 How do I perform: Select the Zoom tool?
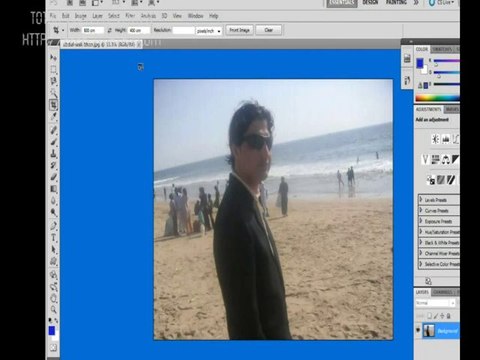click(53, 310)
